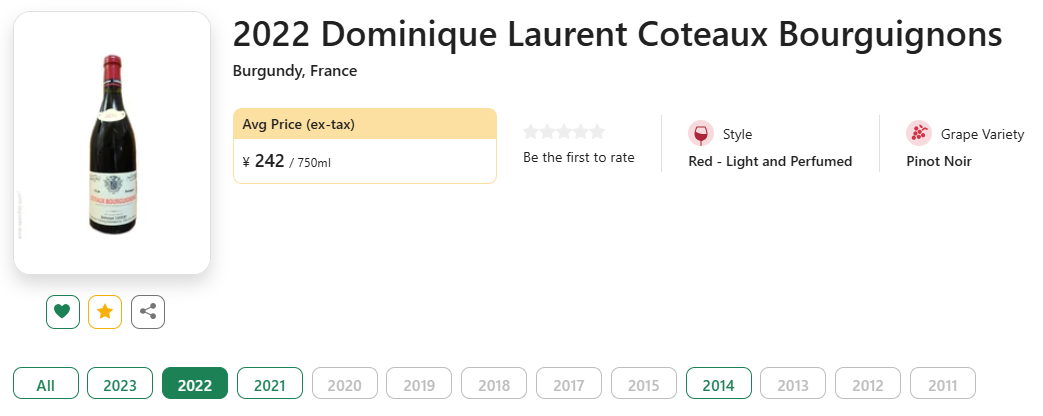Select the 2011 vintage tab
Image resolution: width=1043 pixels, height=416 pixels.
pyautogui.click(x=942, y=385)
